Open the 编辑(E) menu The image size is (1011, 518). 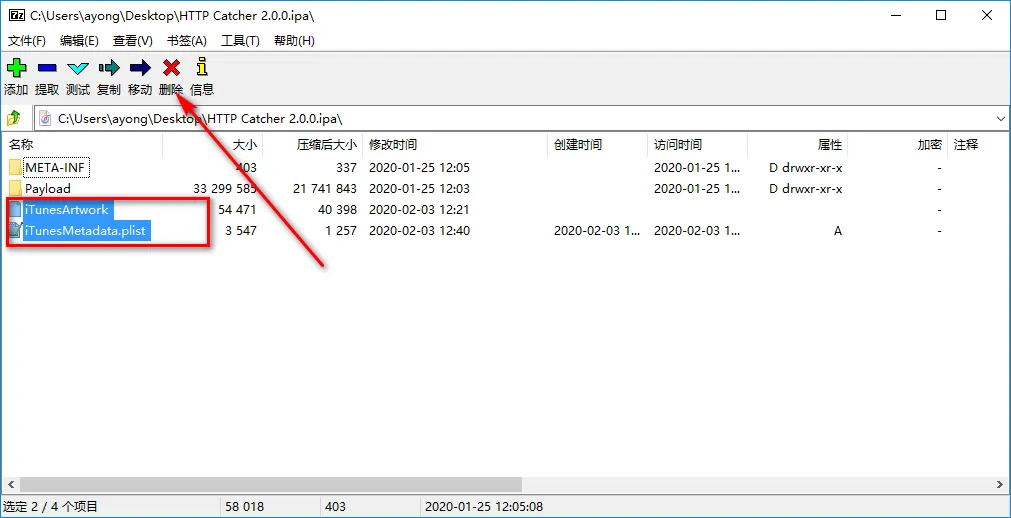point(79,41)
